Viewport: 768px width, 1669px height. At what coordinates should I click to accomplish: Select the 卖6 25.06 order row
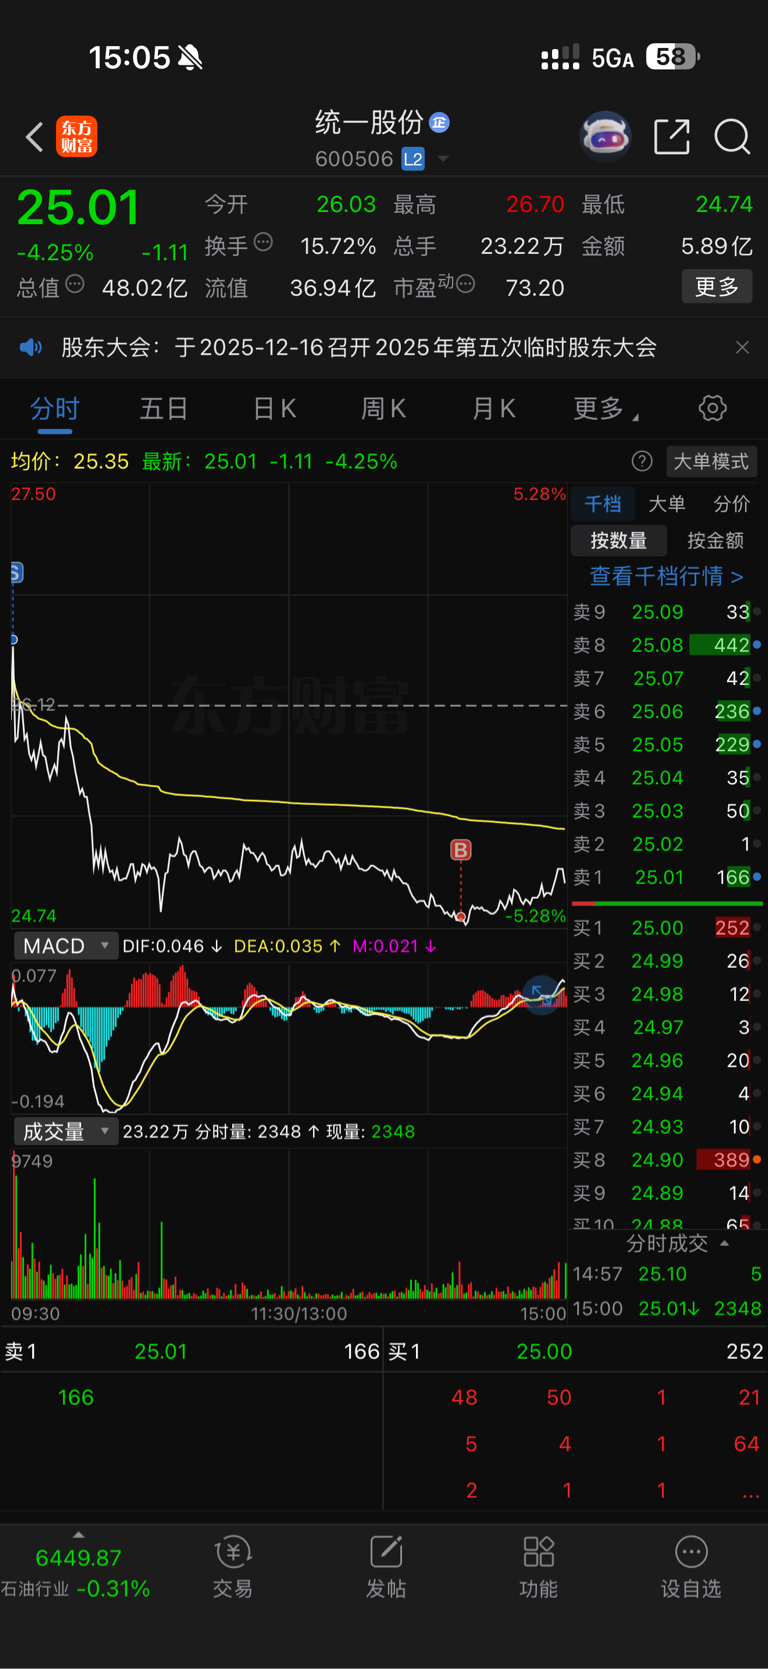[x=667, y=711]
